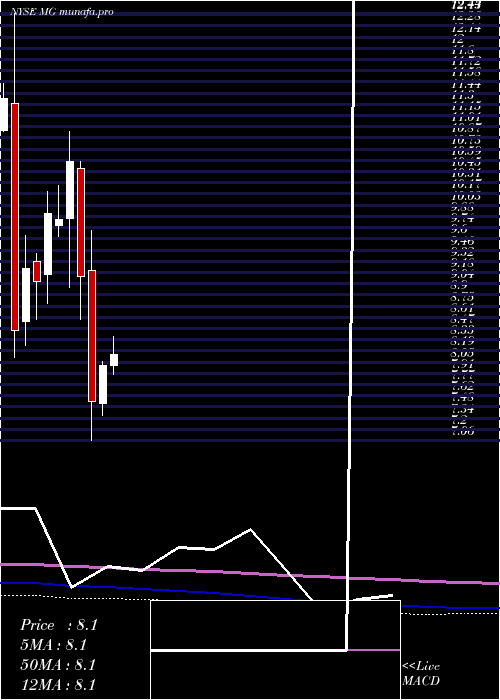Click the 'NYSE MG munafa.pro' chart title
The width and height of the screenshot is (500, 700).
pos(62,12)
